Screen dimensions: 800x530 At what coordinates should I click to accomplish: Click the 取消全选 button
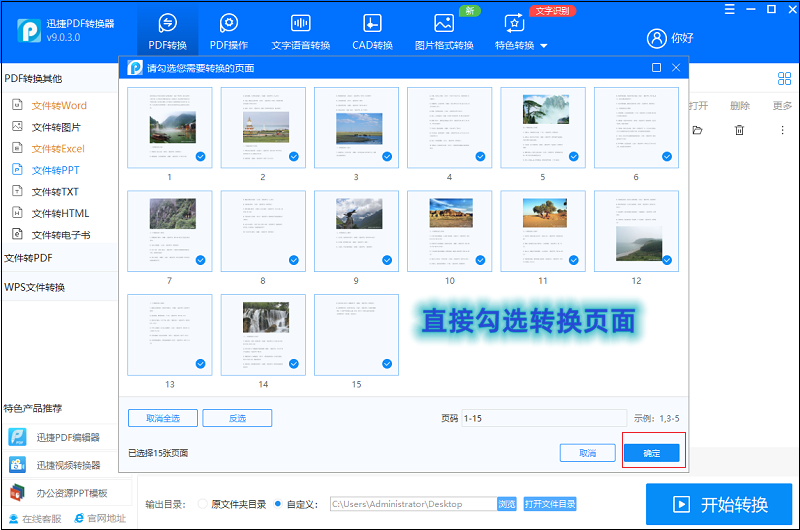tap(162, 418)
